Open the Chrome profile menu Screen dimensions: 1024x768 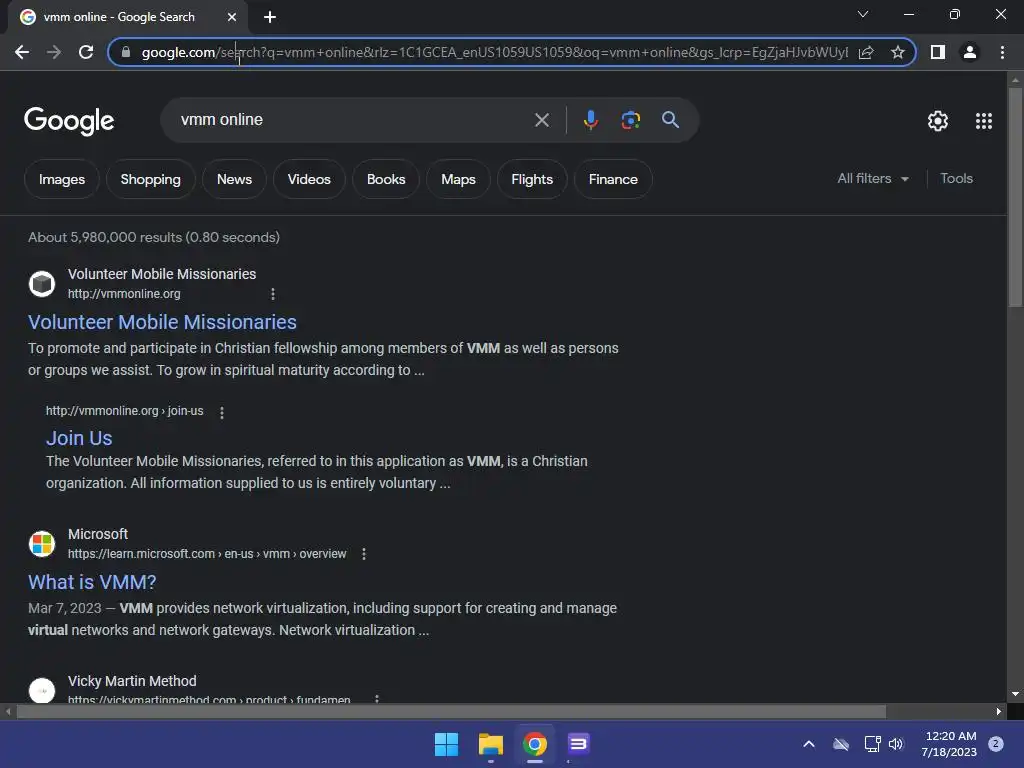click(x=970, y=52)
